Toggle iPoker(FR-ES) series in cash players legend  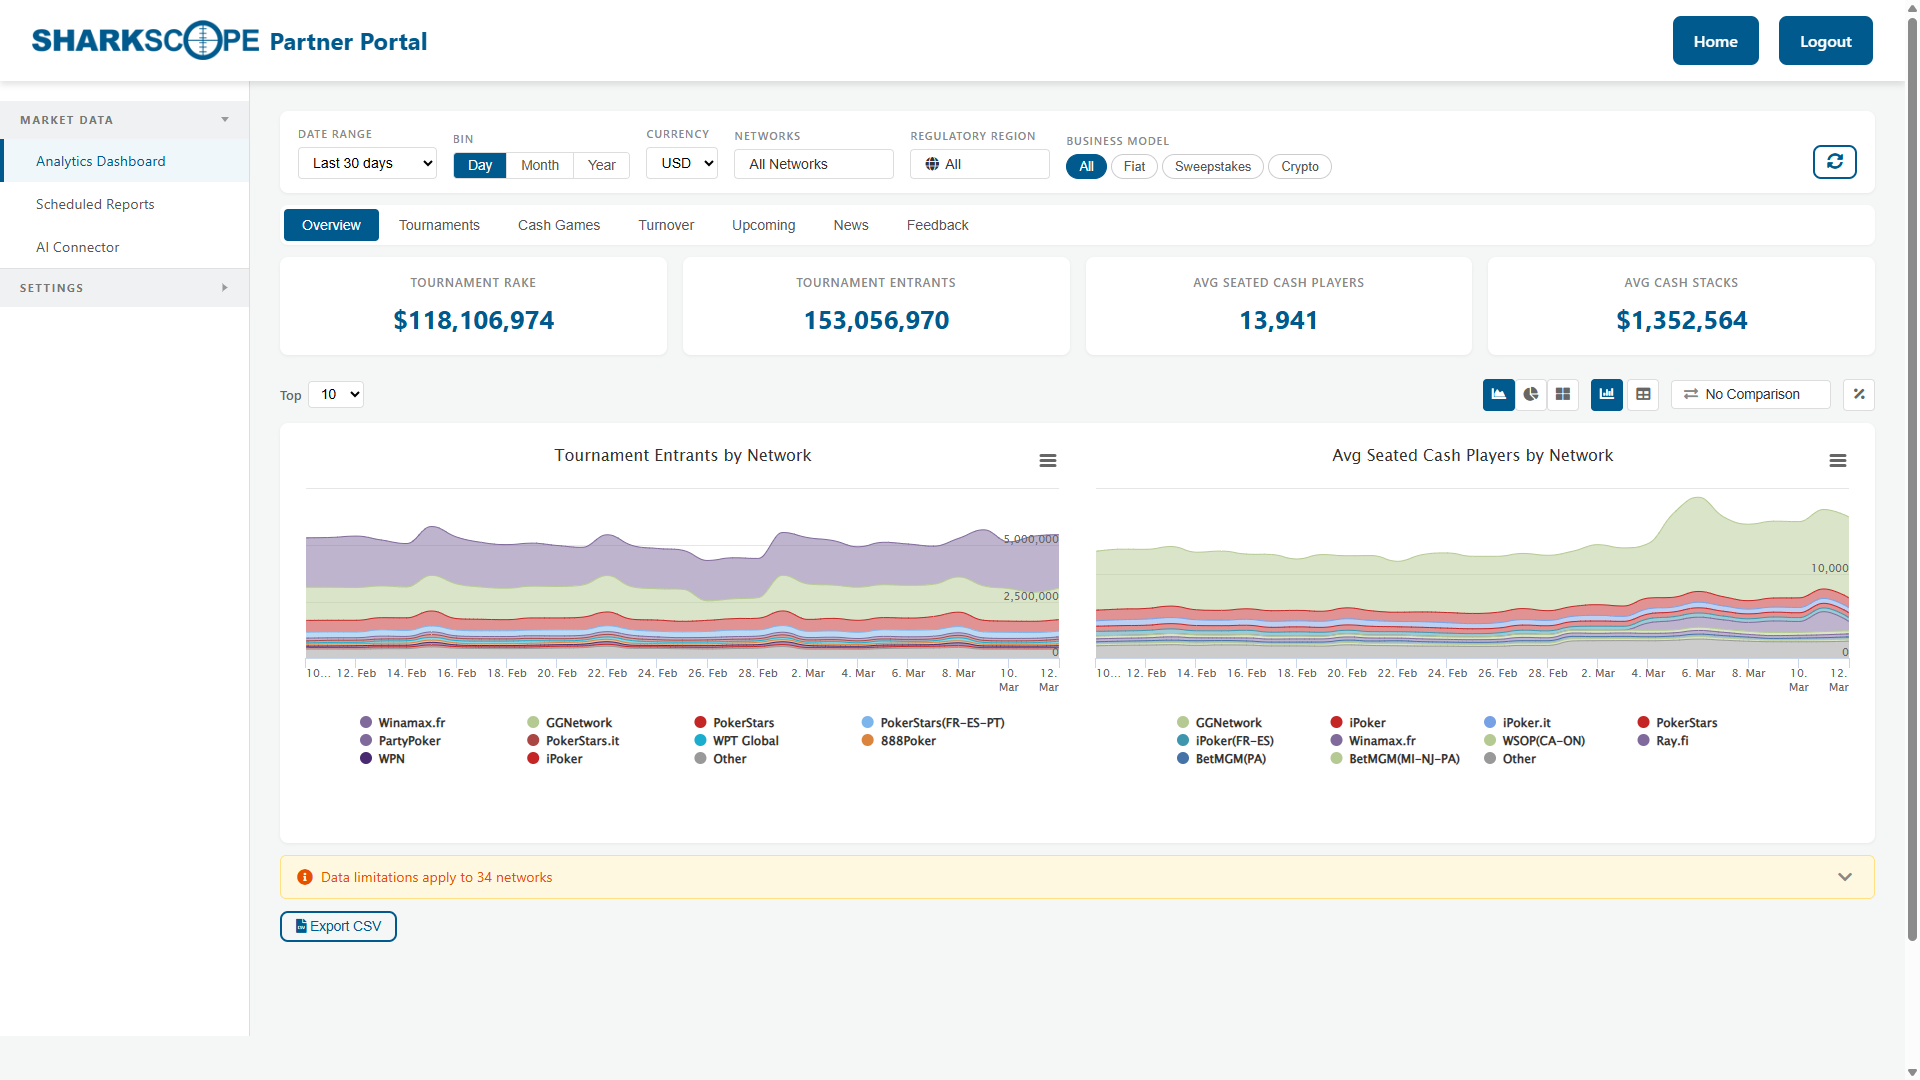[1225, 741]
